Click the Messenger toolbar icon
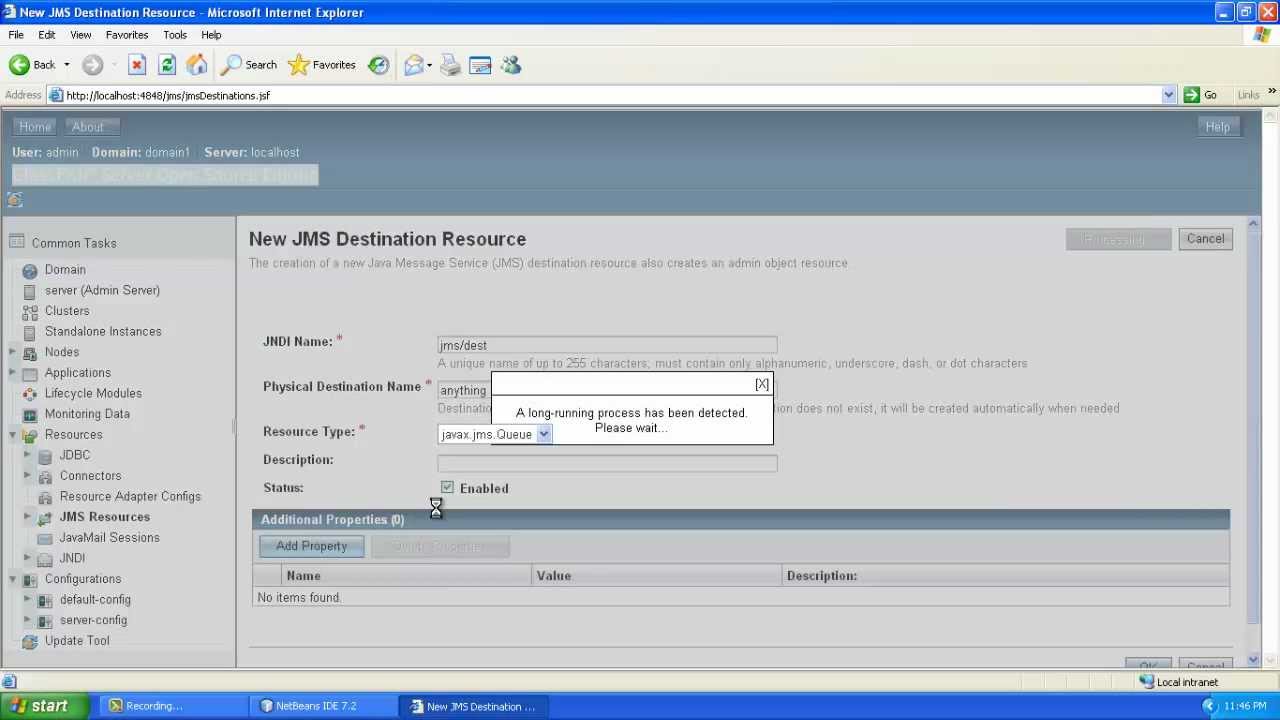Screen dimensions: 1280x720 coord(511,65)
